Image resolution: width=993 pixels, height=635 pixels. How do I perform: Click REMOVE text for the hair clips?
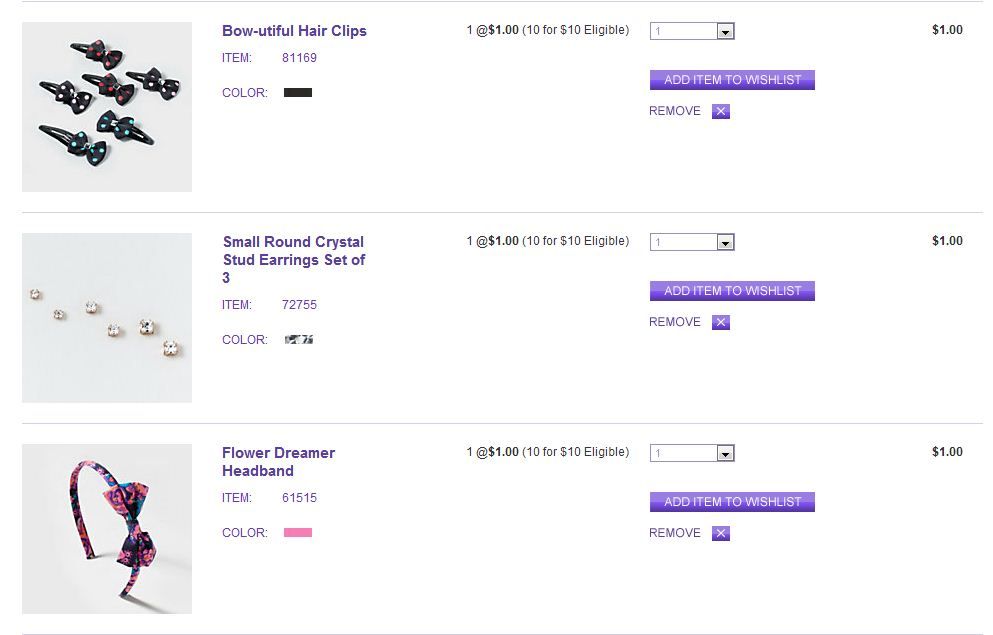click(675, 111)
